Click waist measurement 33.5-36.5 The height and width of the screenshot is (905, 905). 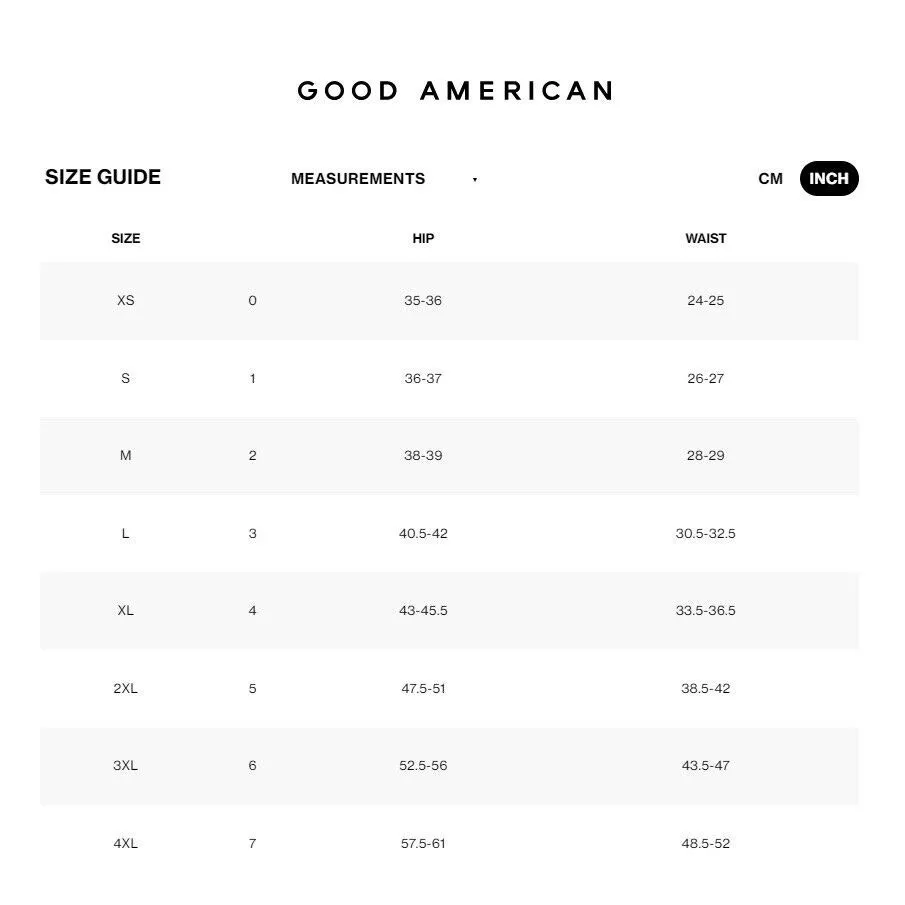pos(705,611)
